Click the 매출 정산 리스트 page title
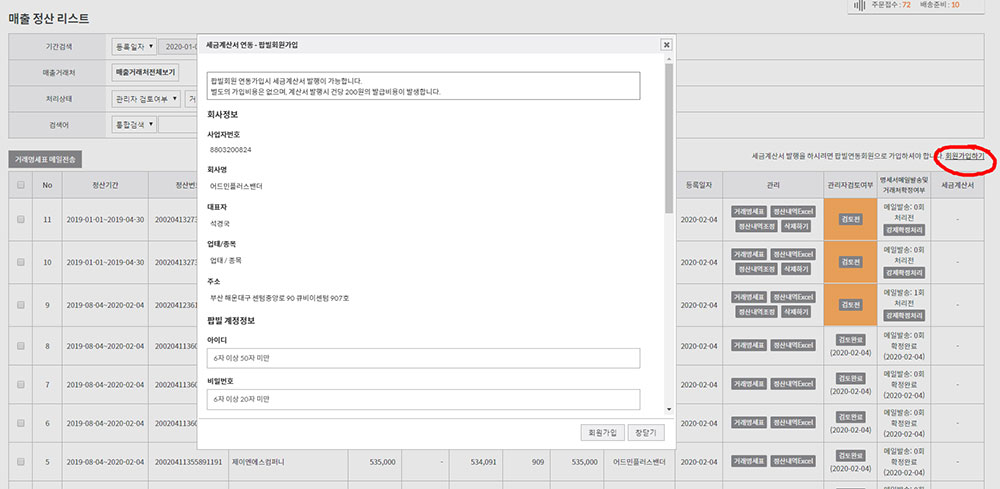The width and height of the screenshot is (1000, 489). click(48, 18)
